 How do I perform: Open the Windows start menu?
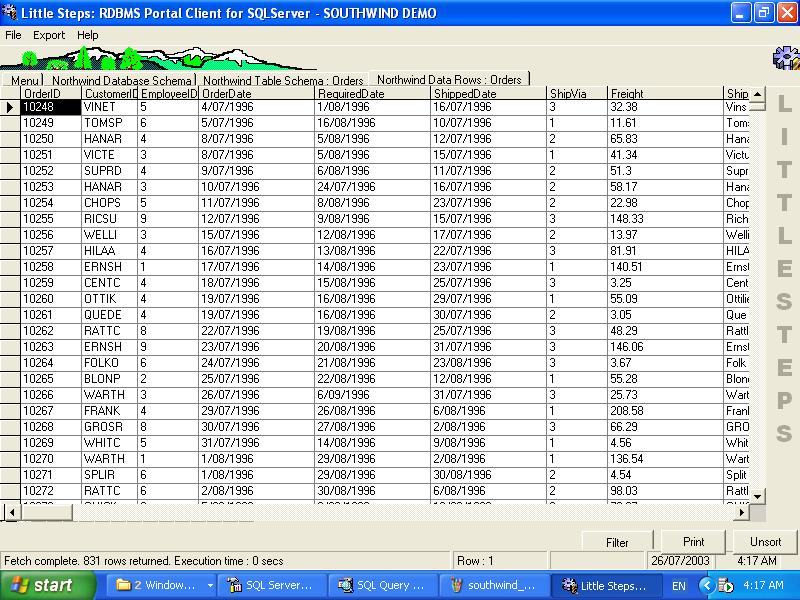point(47,585)
